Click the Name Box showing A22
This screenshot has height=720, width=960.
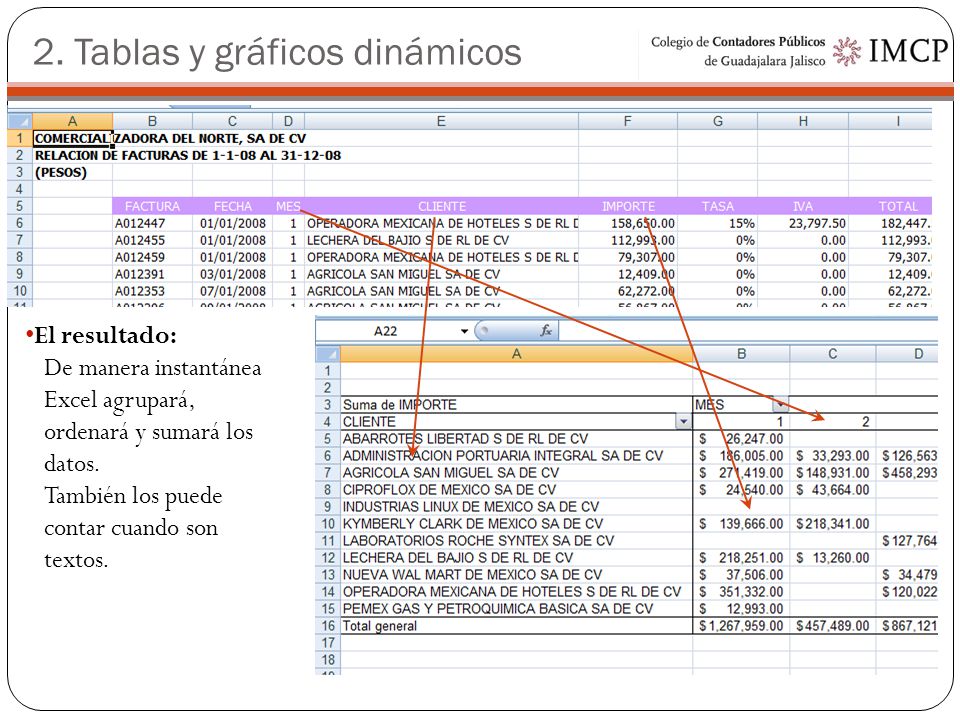coord(386,331)
